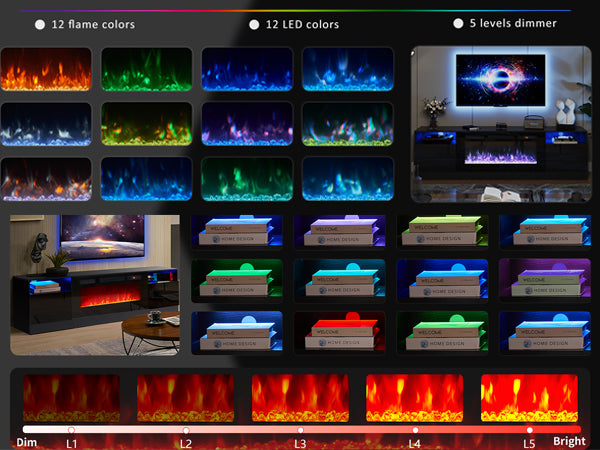Image resolution: width=600 pixels, height=450 pixels.
Task: Set dimmer slider to L4 marker
Action: [x=415, y=430]
